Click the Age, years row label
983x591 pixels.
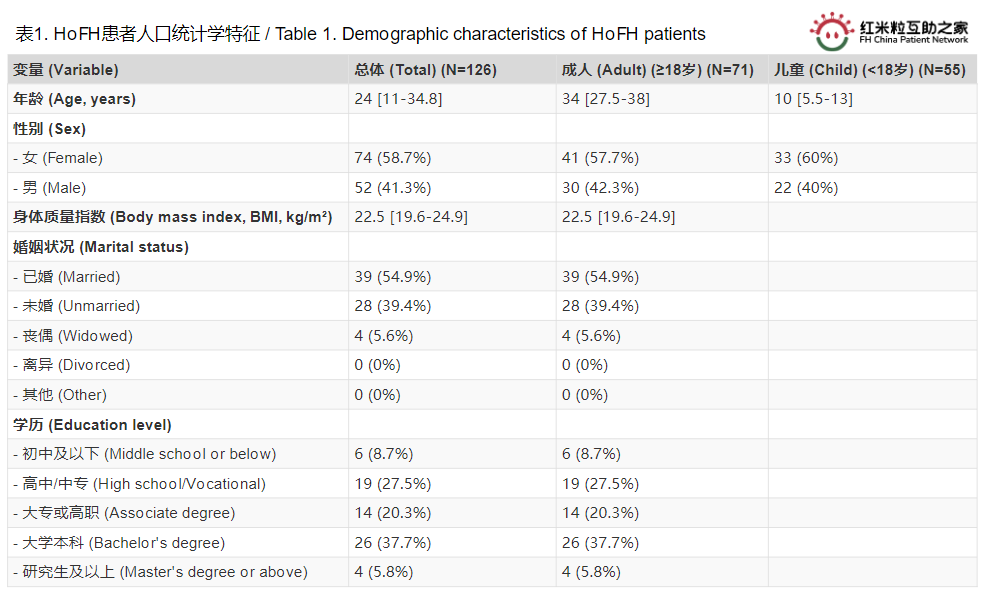pyautogui.click(x=75, y=99)
